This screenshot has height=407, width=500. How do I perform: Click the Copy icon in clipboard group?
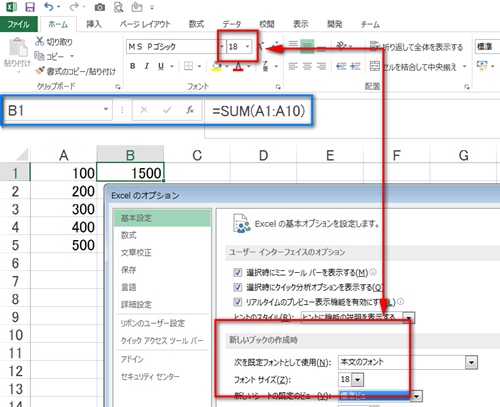tap(39, 56)
